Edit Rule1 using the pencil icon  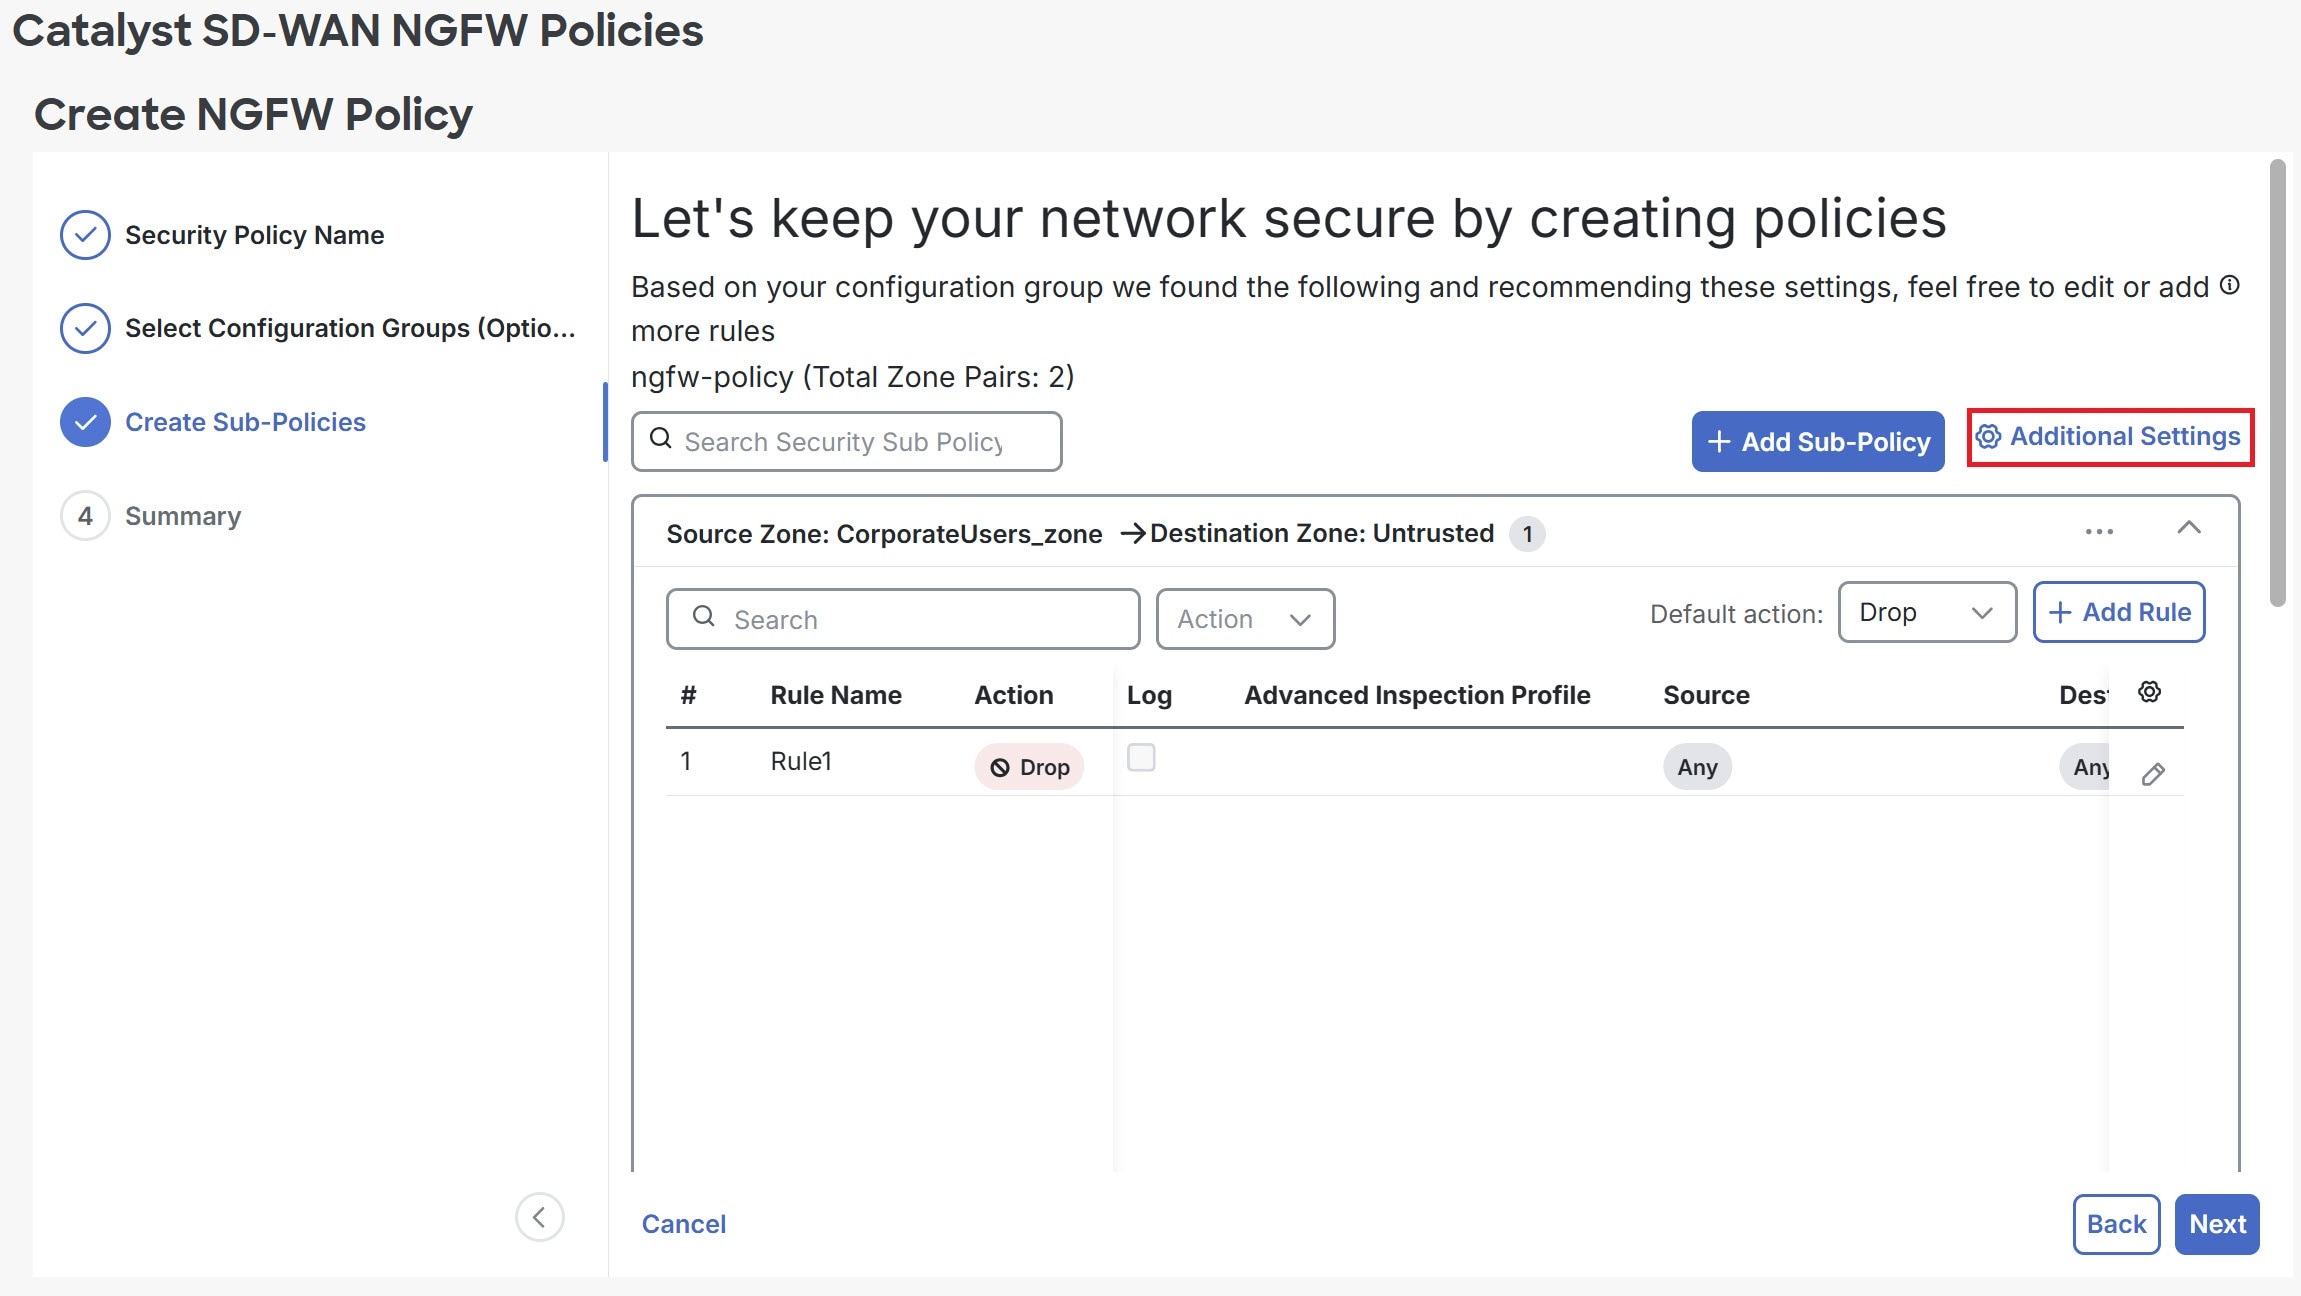coord(2153,773)
